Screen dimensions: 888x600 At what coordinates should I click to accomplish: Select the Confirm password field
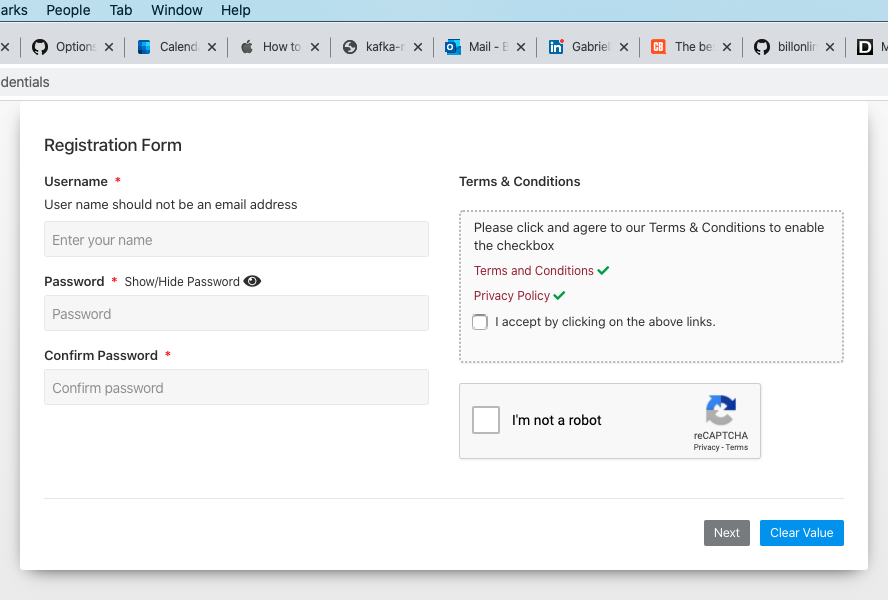coord(236,388)
